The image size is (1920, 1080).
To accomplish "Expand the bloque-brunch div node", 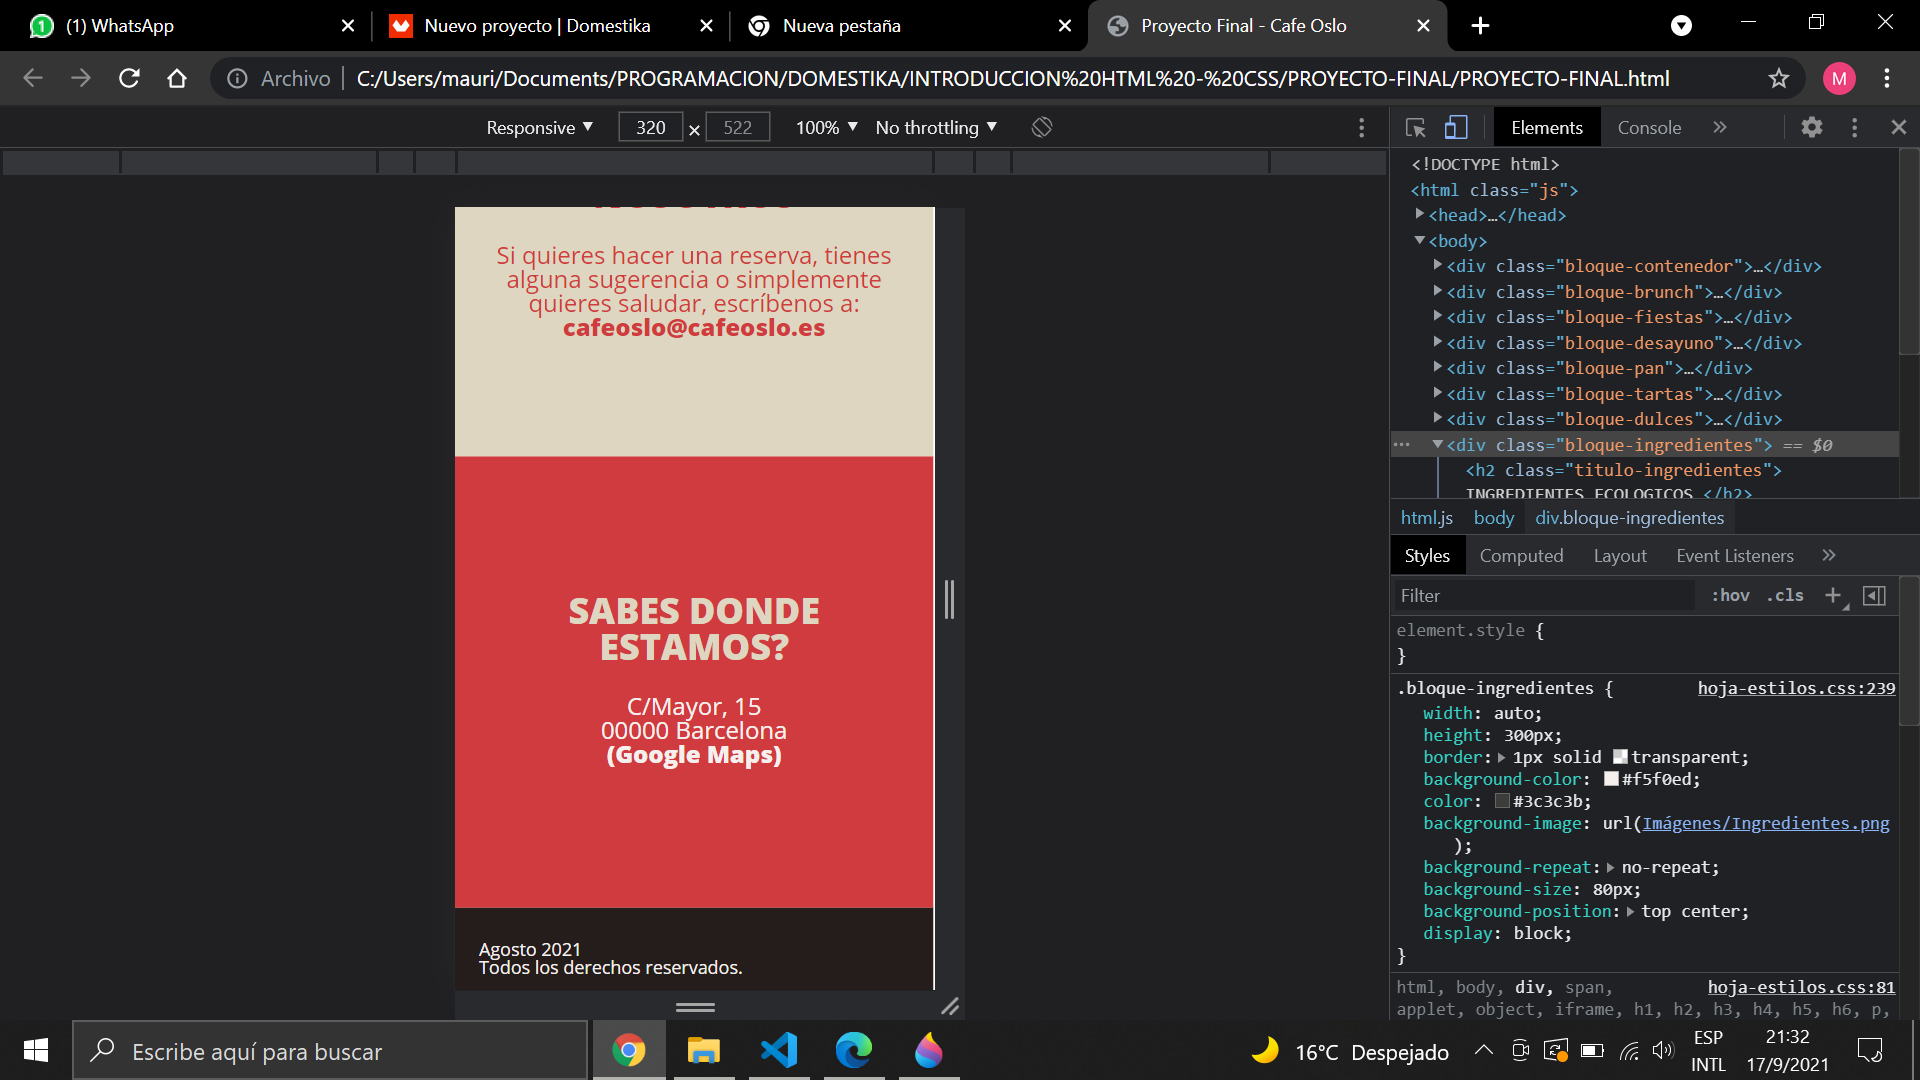I will [x=1437, y=291].
